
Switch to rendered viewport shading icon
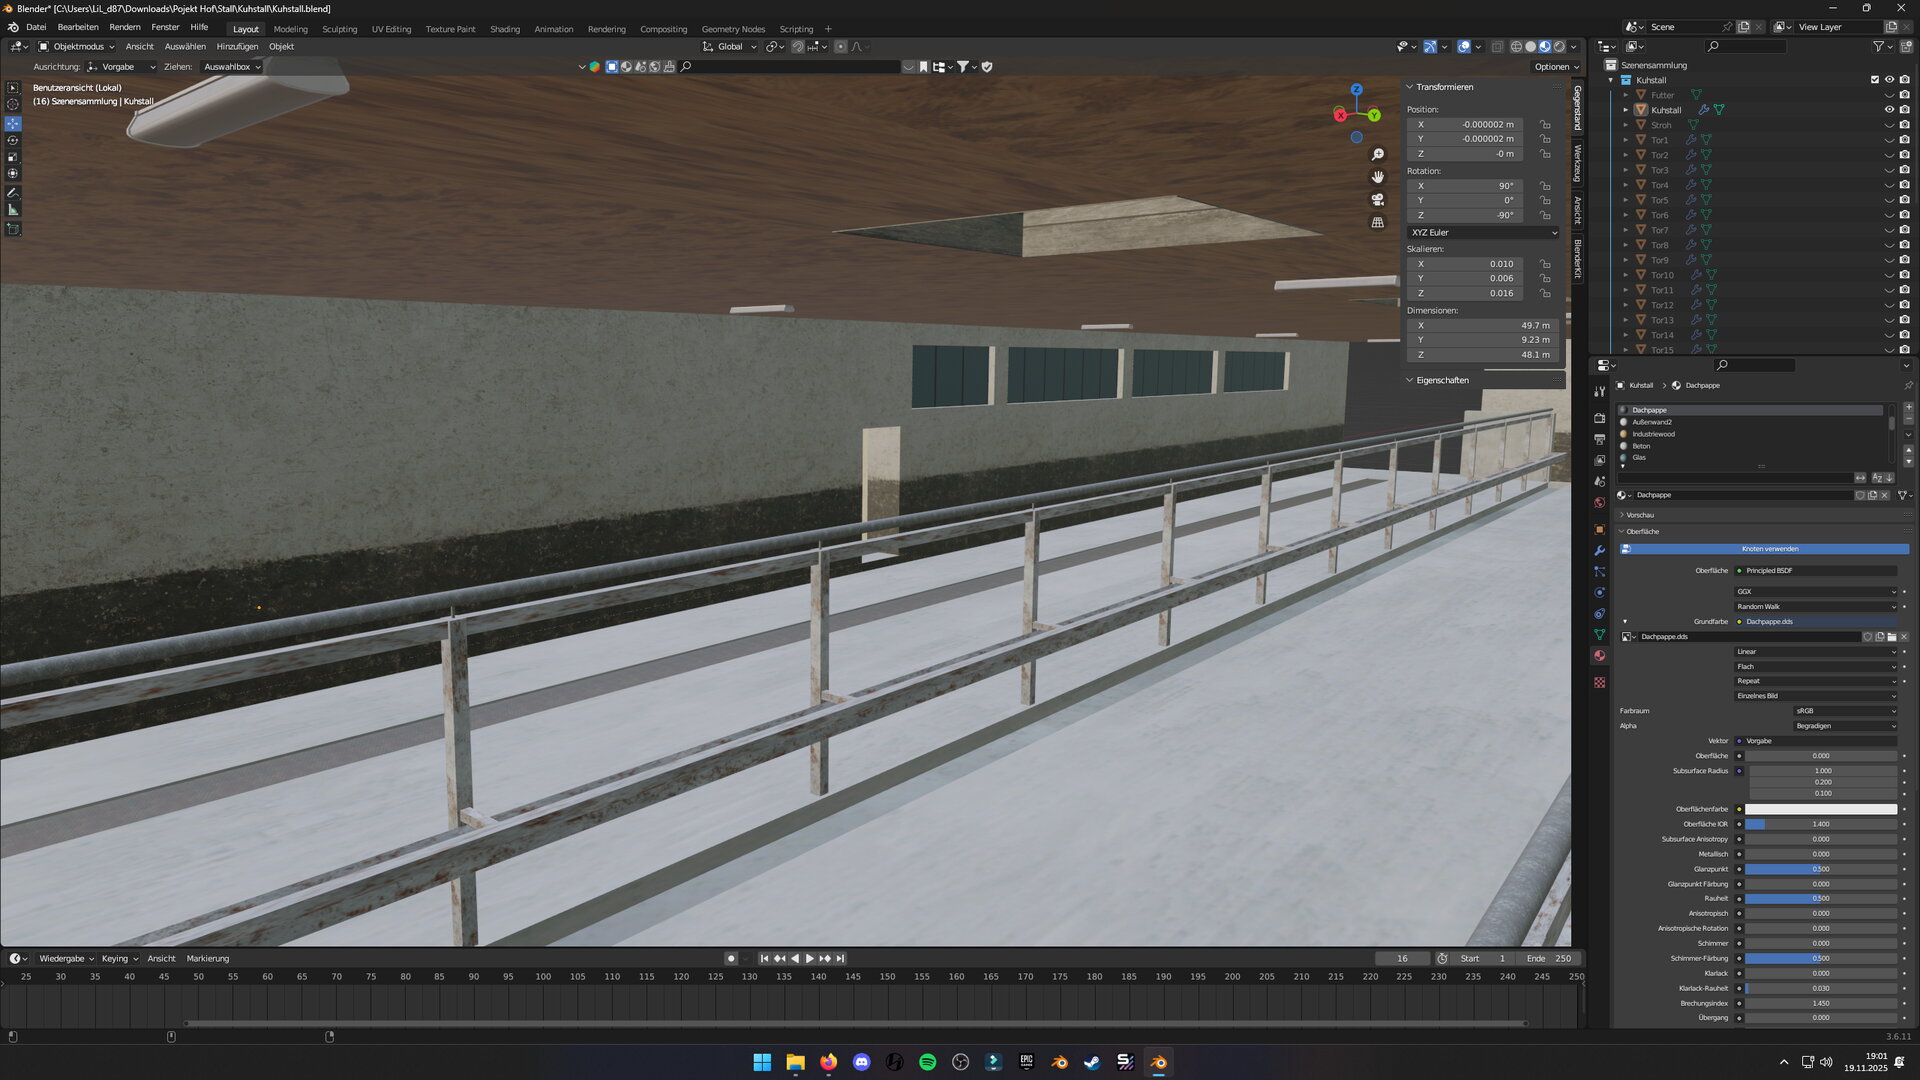click(1559, 47)
